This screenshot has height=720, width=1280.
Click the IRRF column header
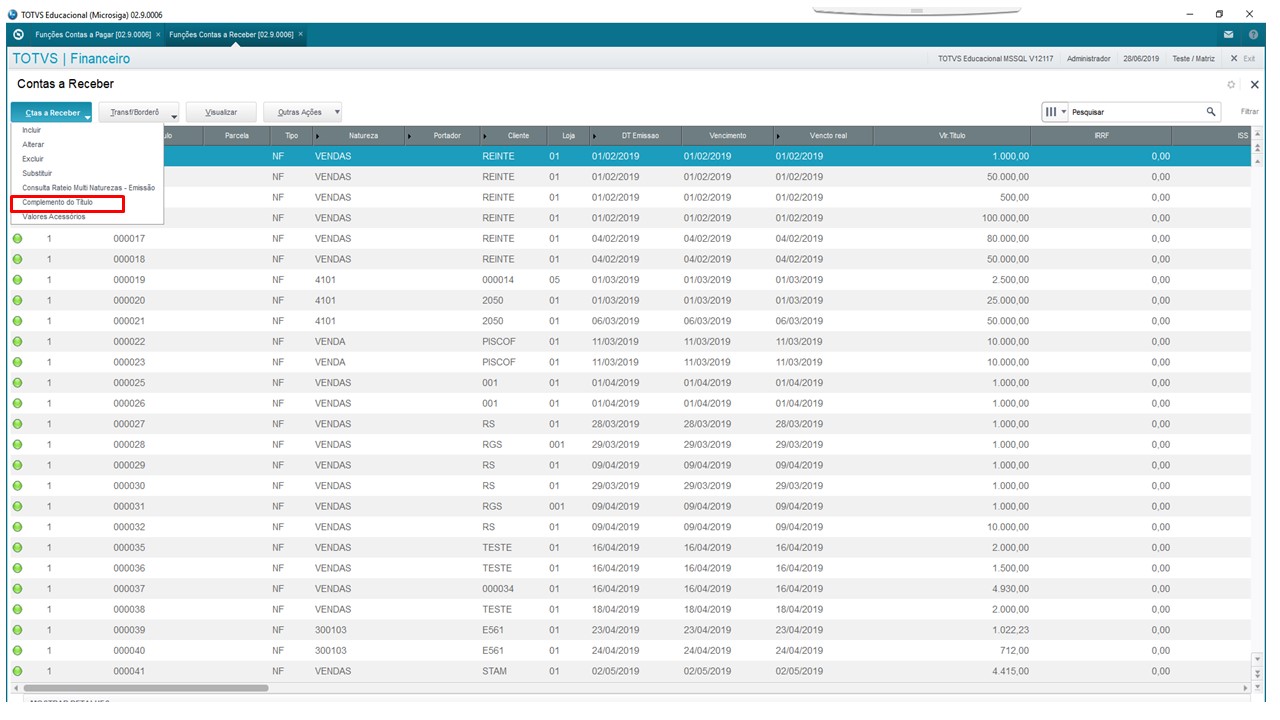coord(1101,135)
